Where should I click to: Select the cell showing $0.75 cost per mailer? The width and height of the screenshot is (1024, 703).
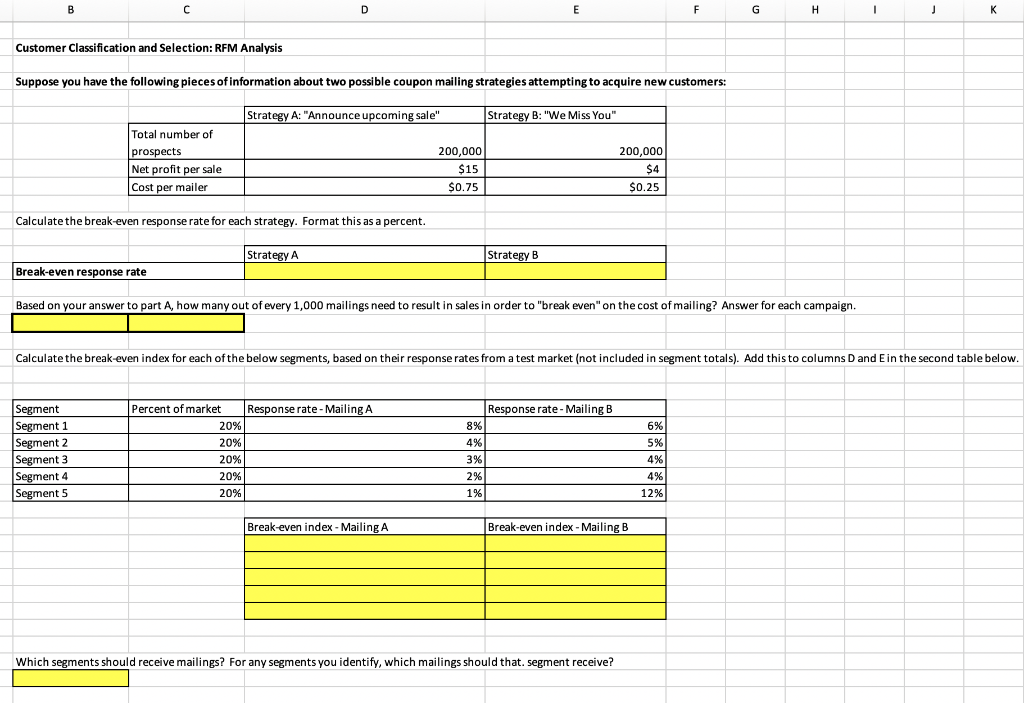tap(364, 186)
